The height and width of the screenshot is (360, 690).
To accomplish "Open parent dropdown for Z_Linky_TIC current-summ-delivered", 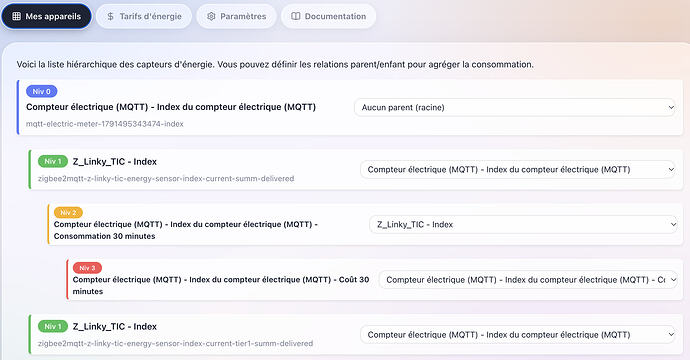I will click(518, 169).
